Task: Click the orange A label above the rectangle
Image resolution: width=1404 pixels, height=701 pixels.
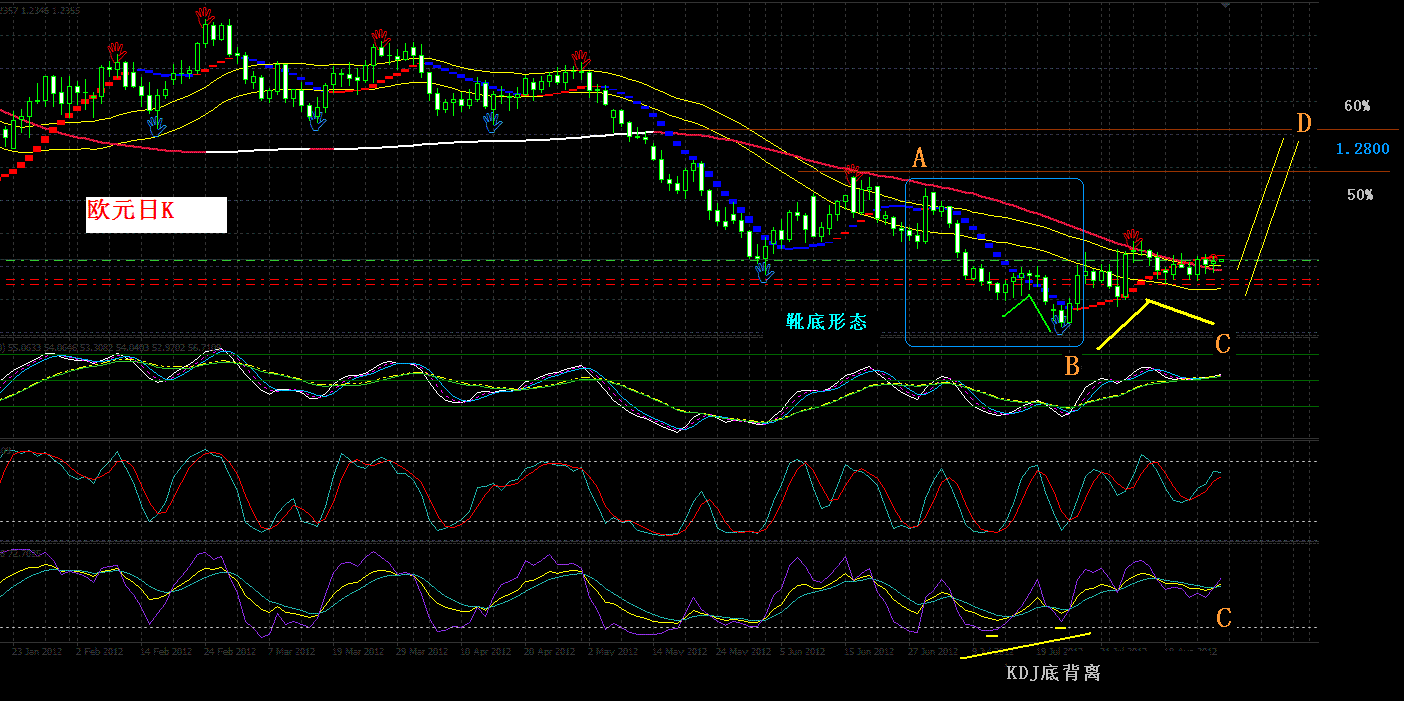Action: (920, 157)
